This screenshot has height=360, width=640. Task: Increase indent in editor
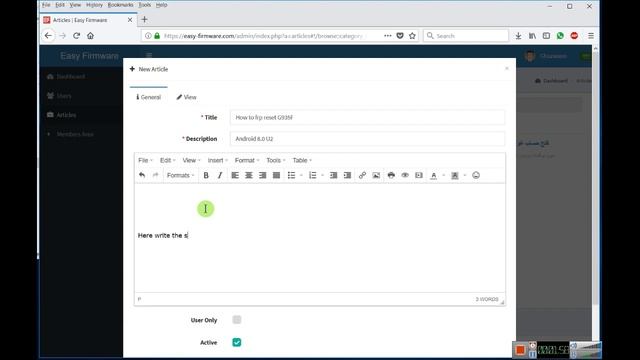pyautogui.click(x=347, y=175)
